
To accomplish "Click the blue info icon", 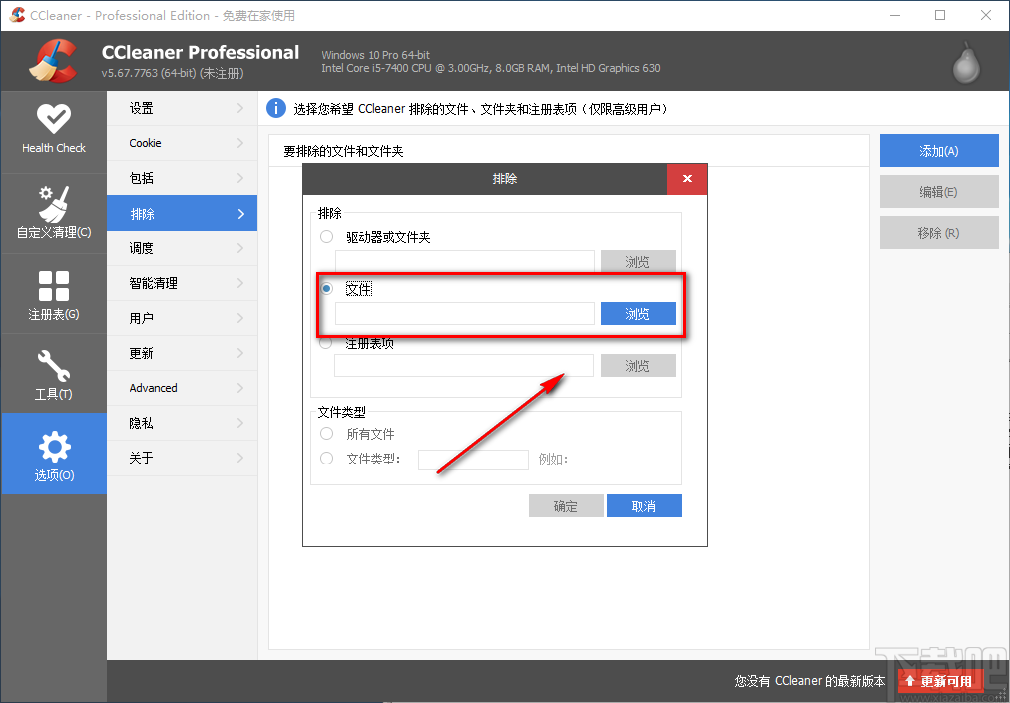I will click(x=276, y=108).
